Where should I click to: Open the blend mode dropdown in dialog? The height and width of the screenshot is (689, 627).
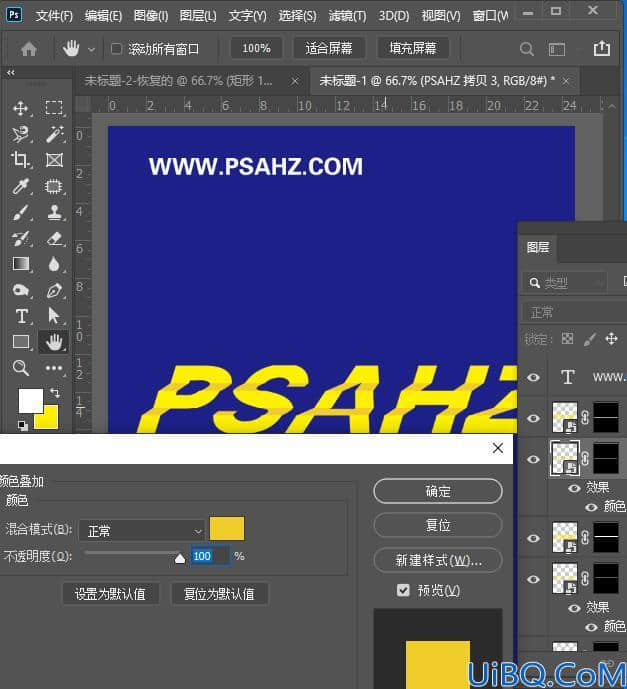click(x=142, y=531)
